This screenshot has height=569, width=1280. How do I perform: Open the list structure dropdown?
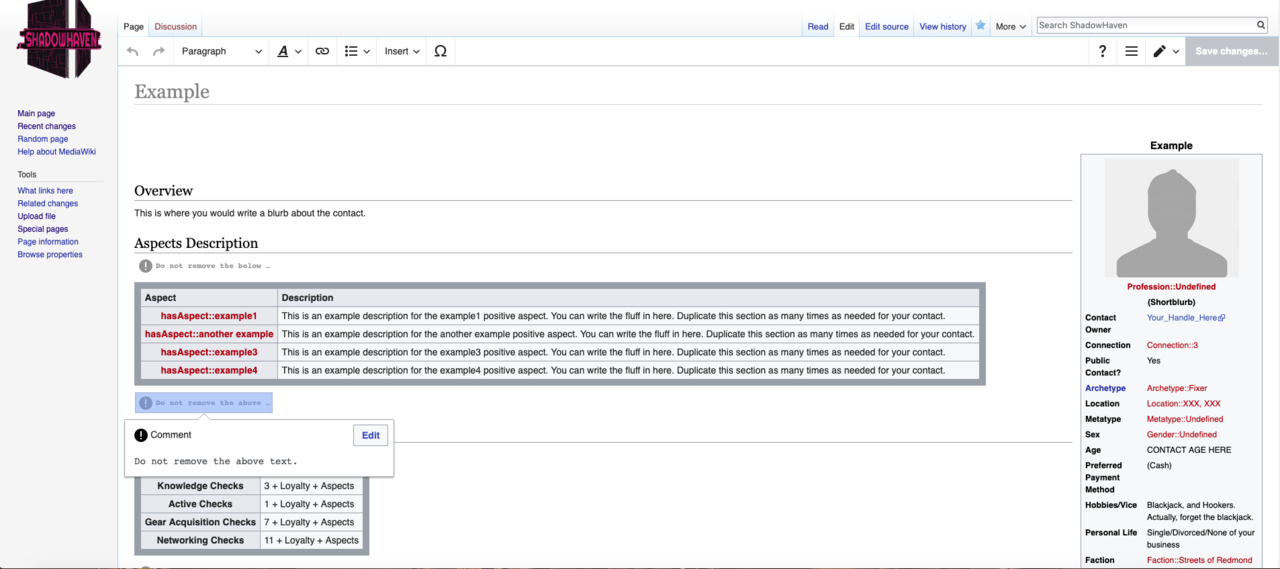click(357, 51)
